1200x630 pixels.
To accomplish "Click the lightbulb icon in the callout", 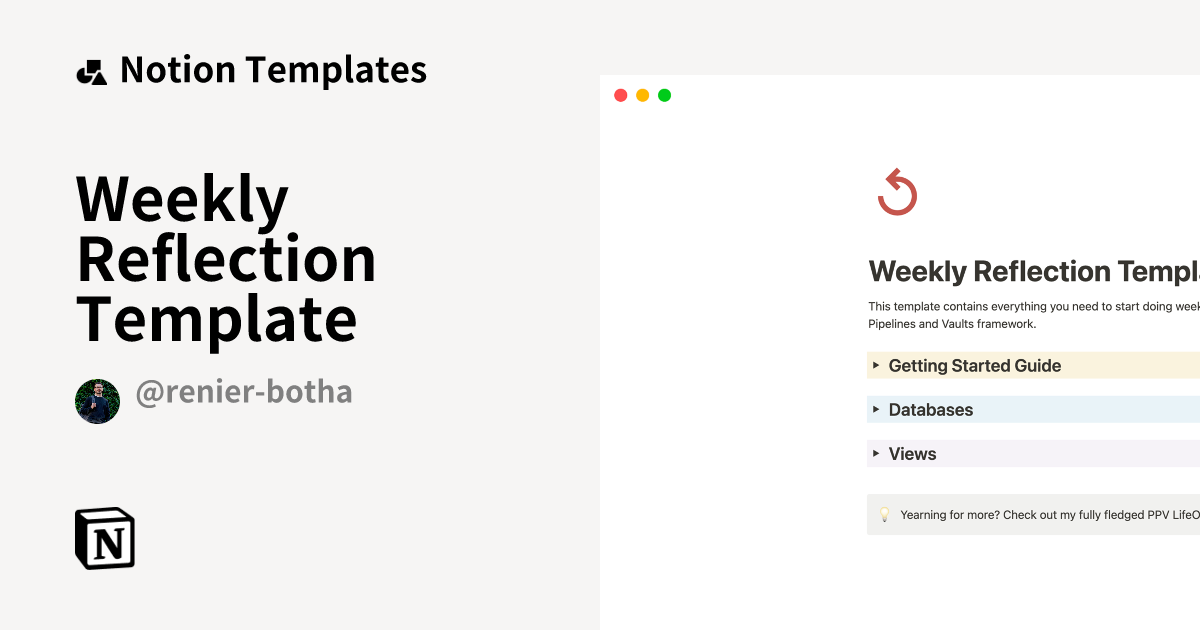I will pos(884,514).
